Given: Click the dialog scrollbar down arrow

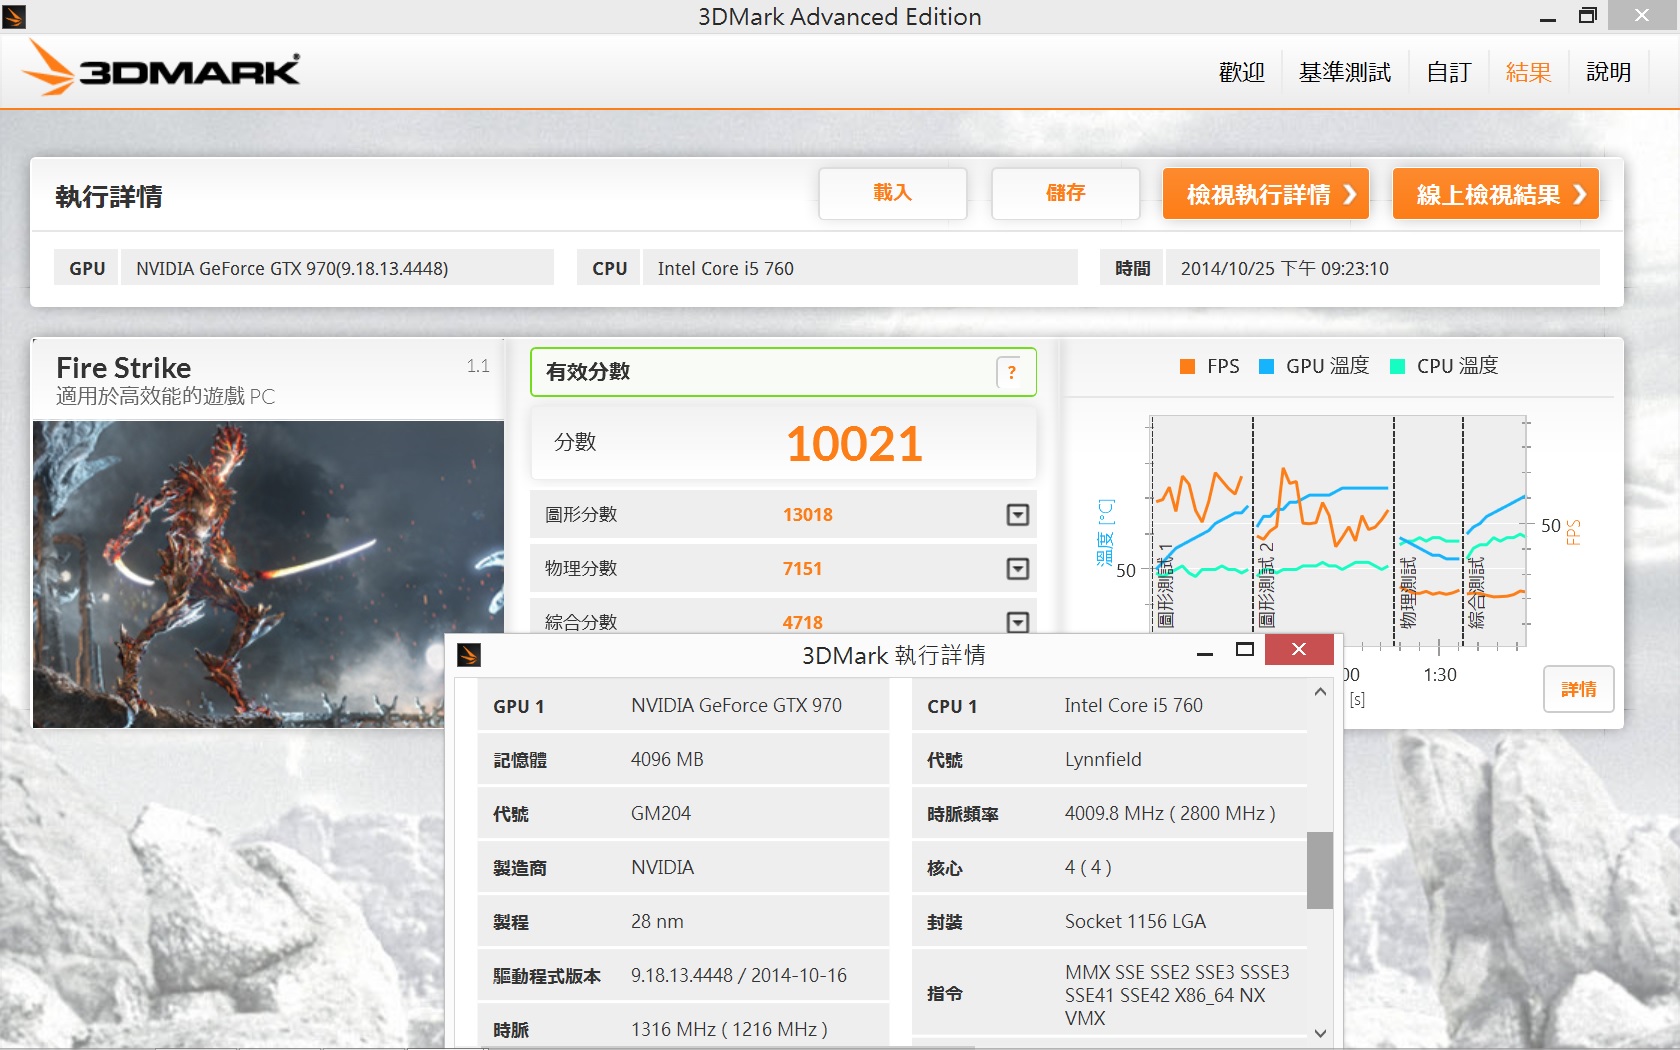Looking at the screenshot, I should (x=1320, y=1034).
